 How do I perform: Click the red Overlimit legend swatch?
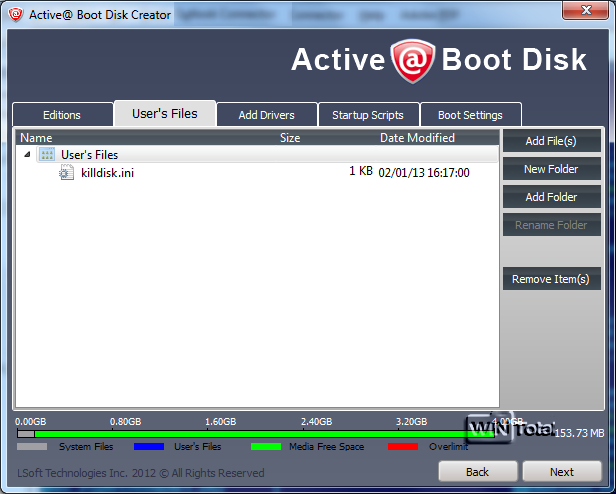(403, 446)
